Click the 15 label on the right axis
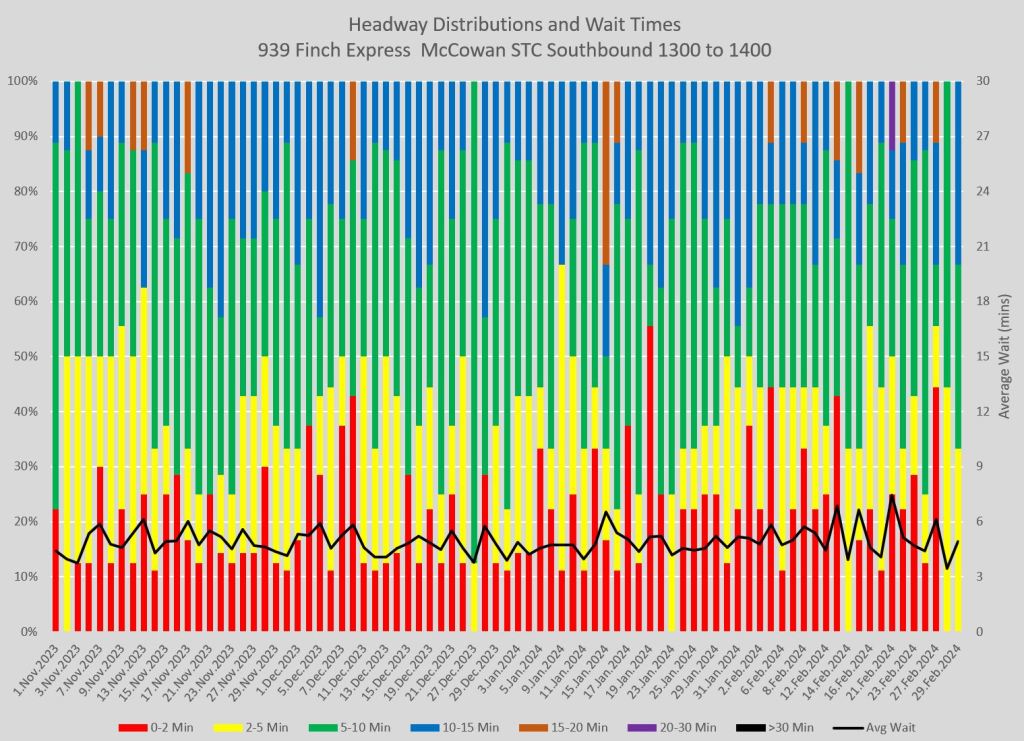Image resolution: width=1024 pixels, height=741 pixels. 983,356
